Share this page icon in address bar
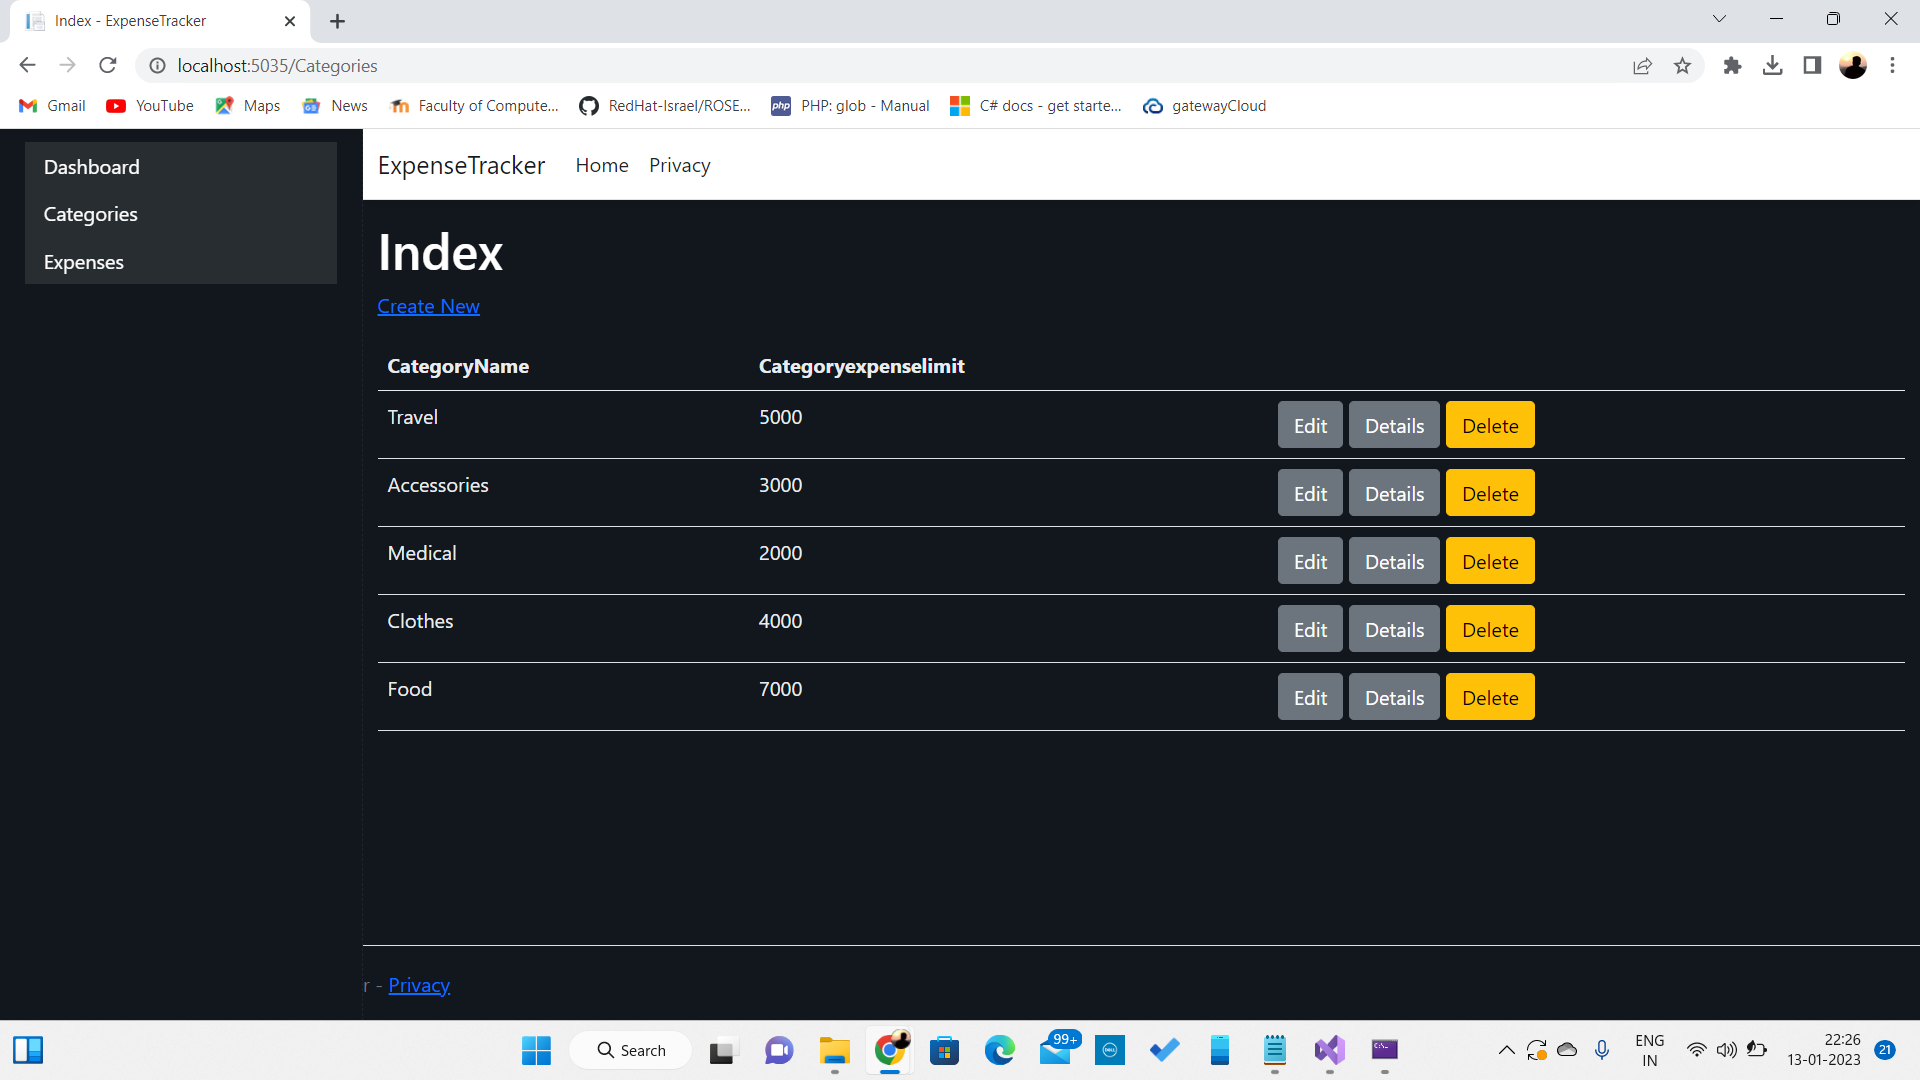1920x1080 pixels. (1642, 65)
